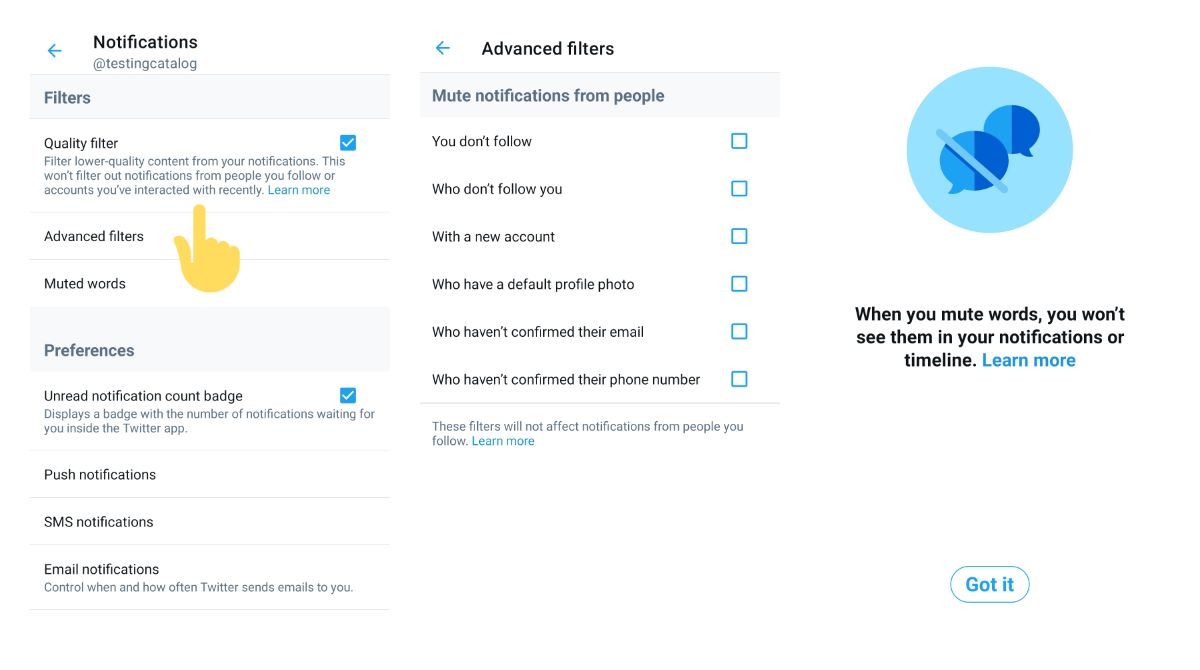Open Learn more under Quality filter
The width and height of the screenshot is (1200, 670).
coord(299,190)
